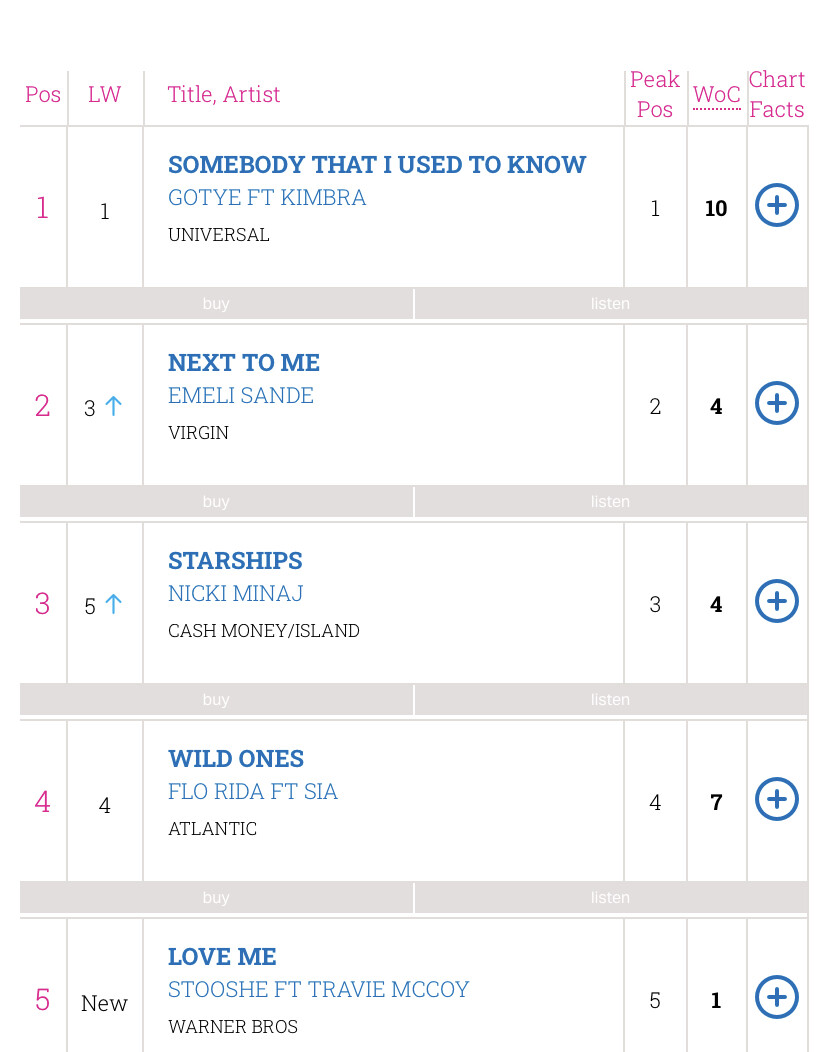Show chart facts for Starships row

pos(776,601)
